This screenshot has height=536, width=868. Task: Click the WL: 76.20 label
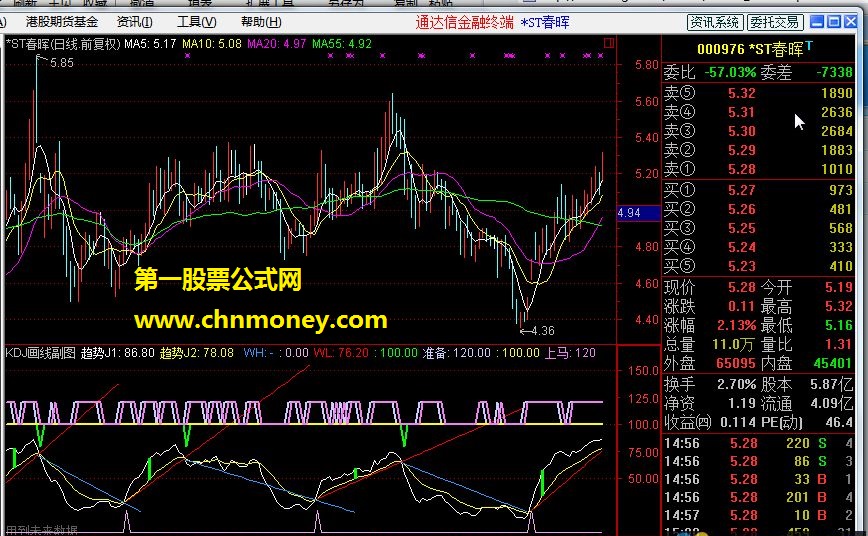(x=341, y=353)
